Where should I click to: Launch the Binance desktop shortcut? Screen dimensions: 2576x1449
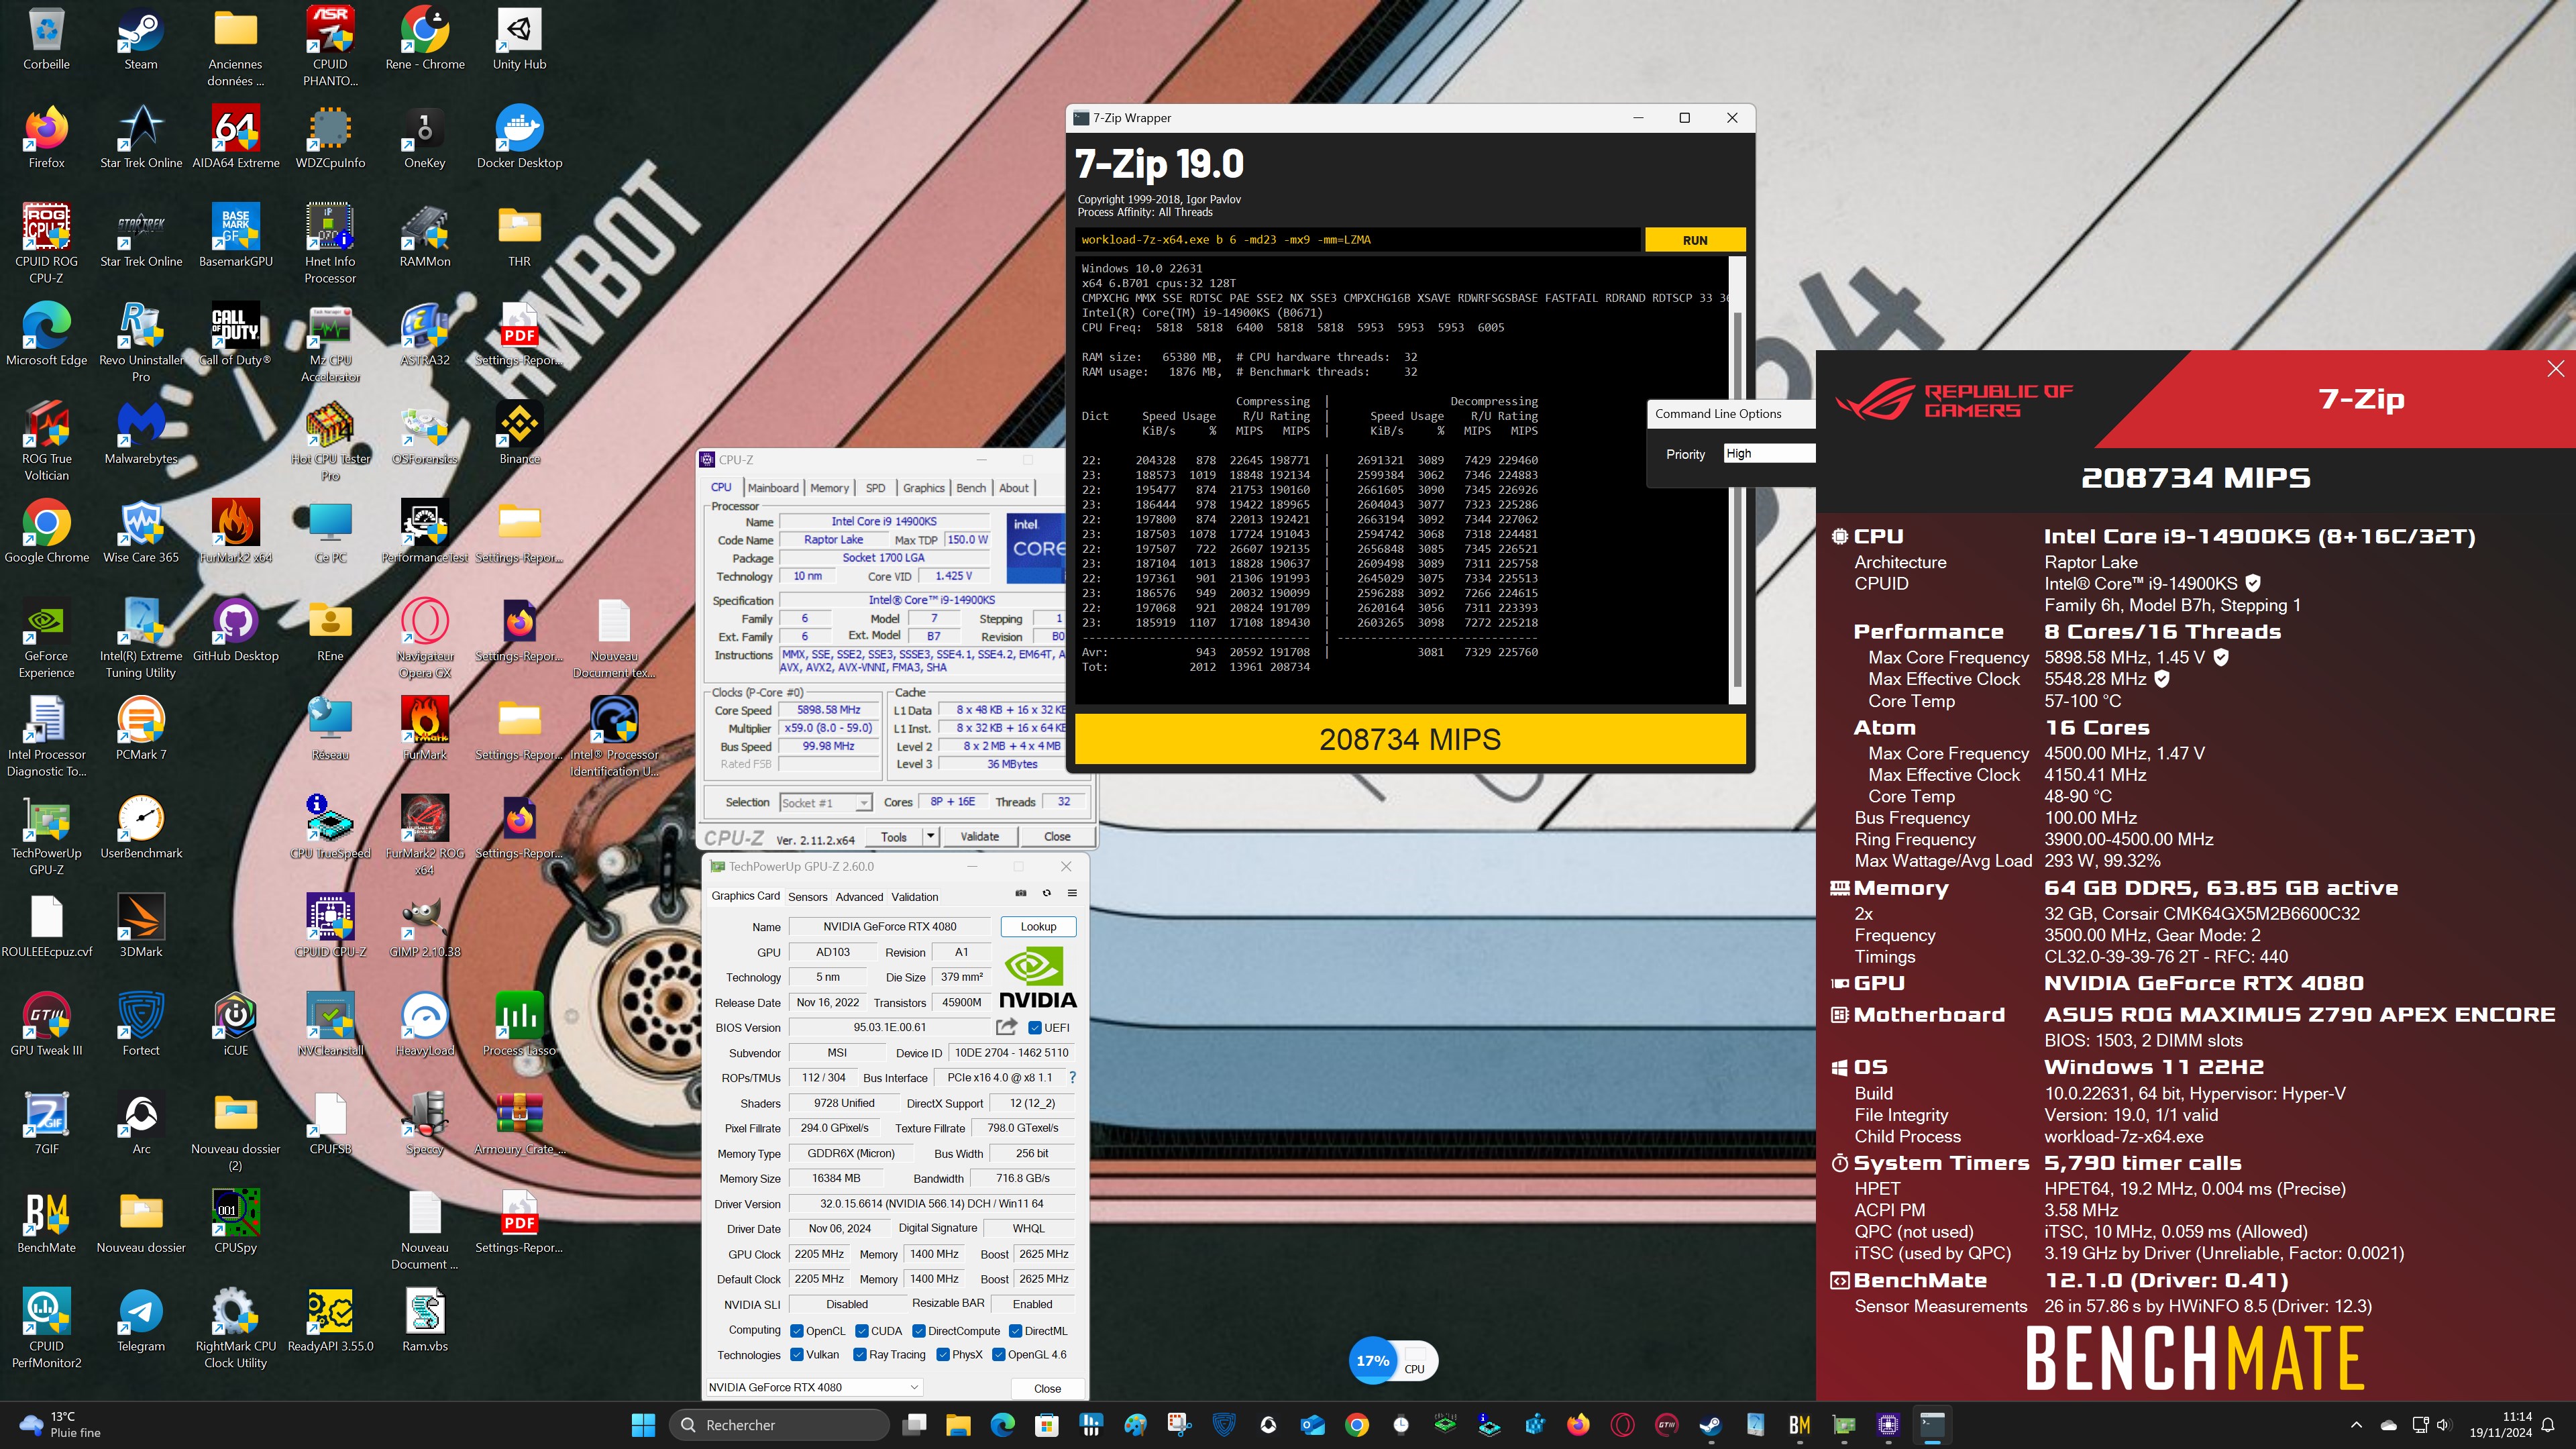519,433
